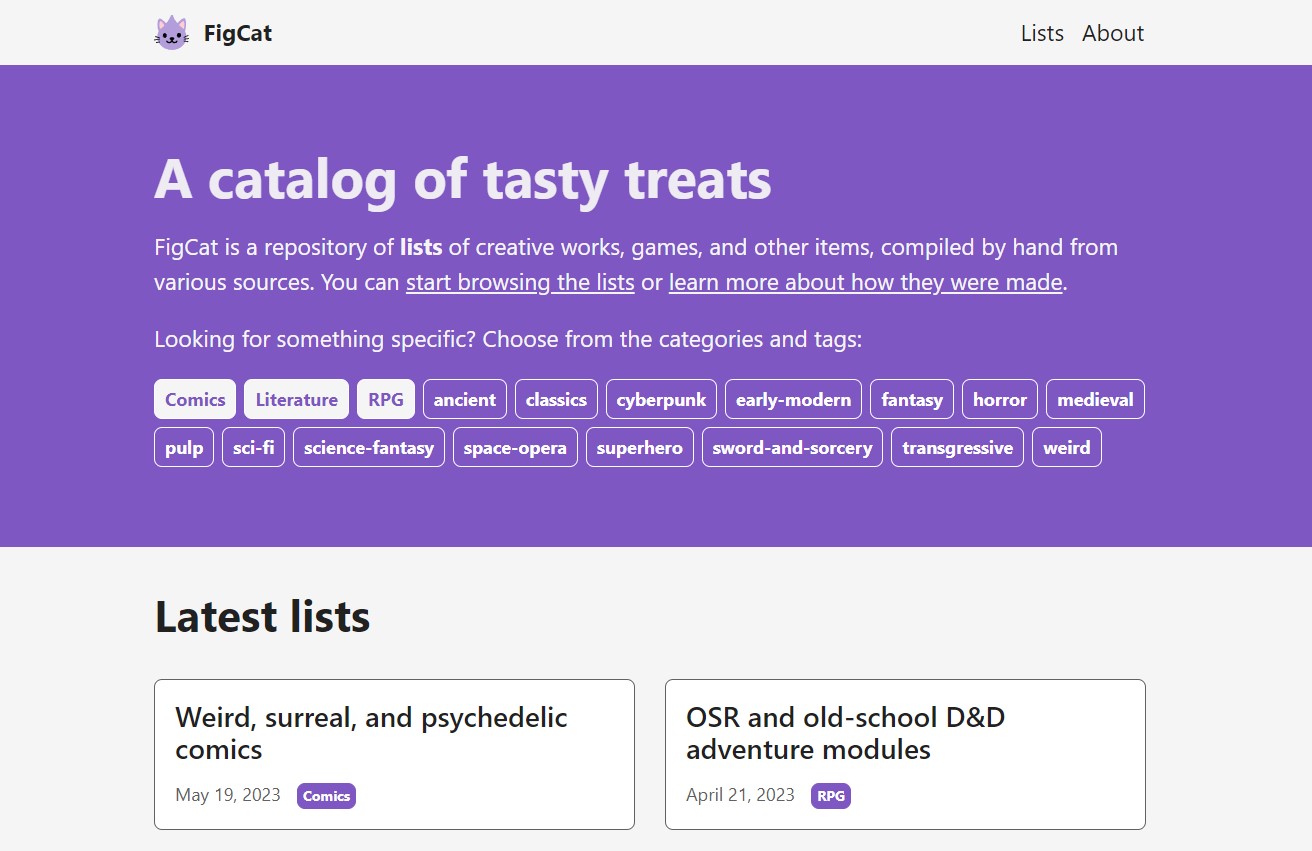Click the FigCat cat logo icon

[171, 33]
